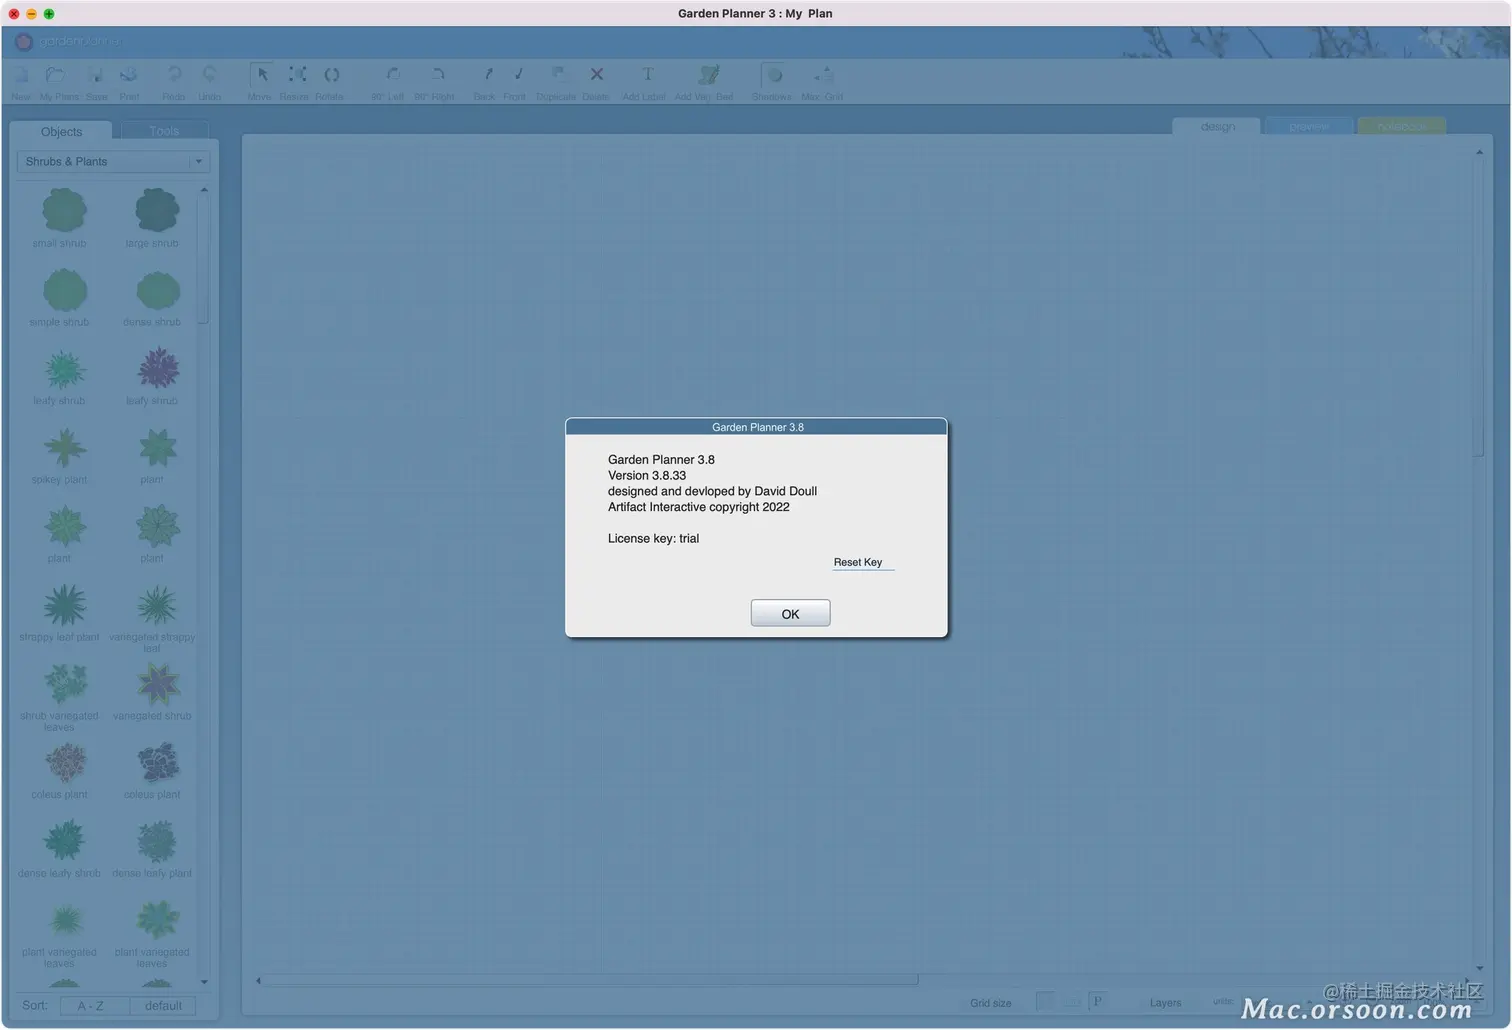Select the Rotate tool

(x=331, y=75)
